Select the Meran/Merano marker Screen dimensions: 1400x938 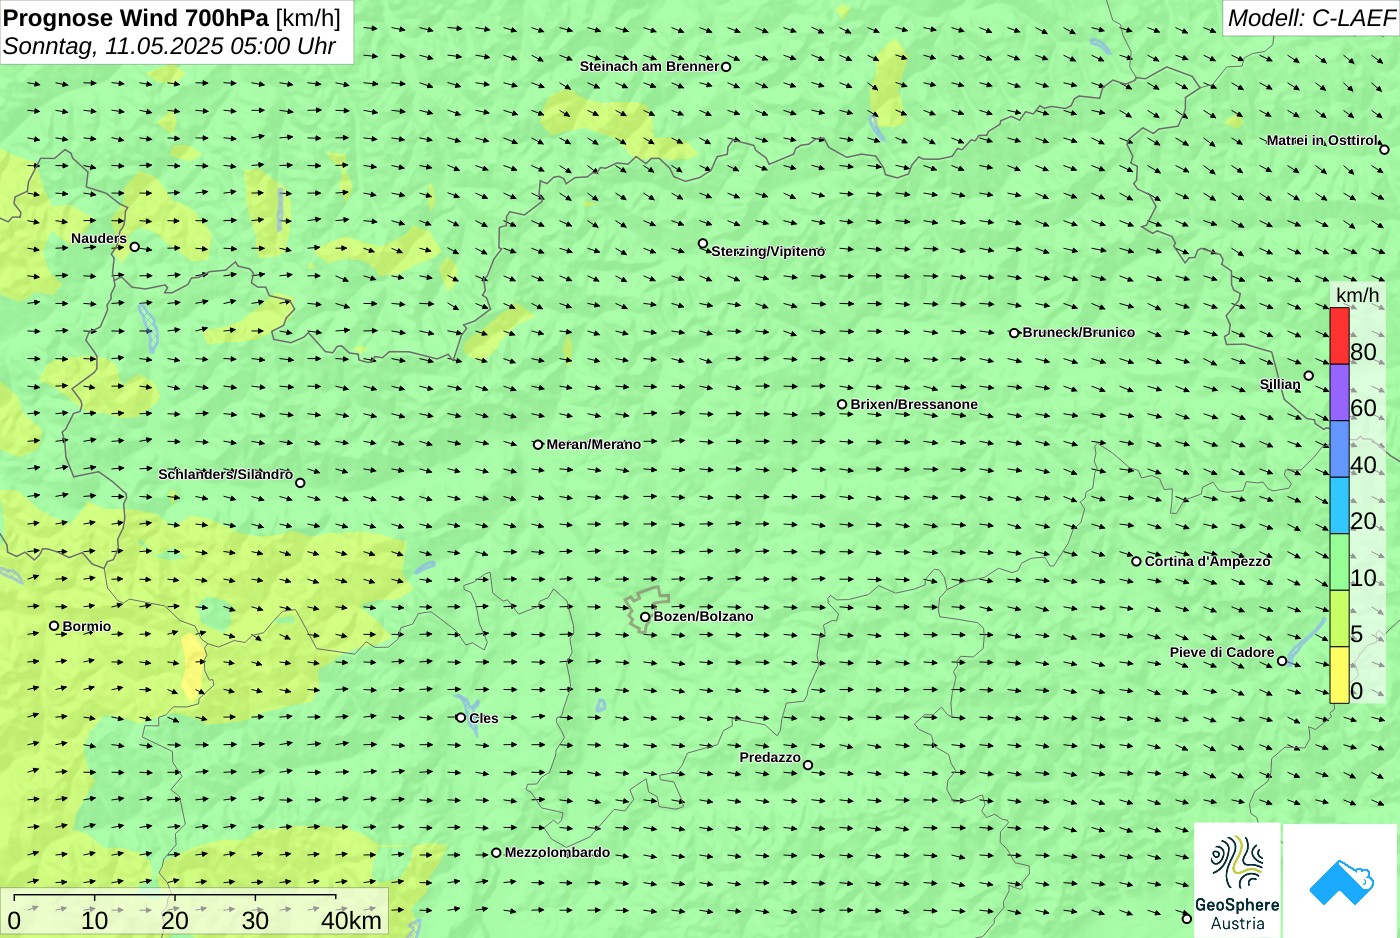(x=538, y=445)
